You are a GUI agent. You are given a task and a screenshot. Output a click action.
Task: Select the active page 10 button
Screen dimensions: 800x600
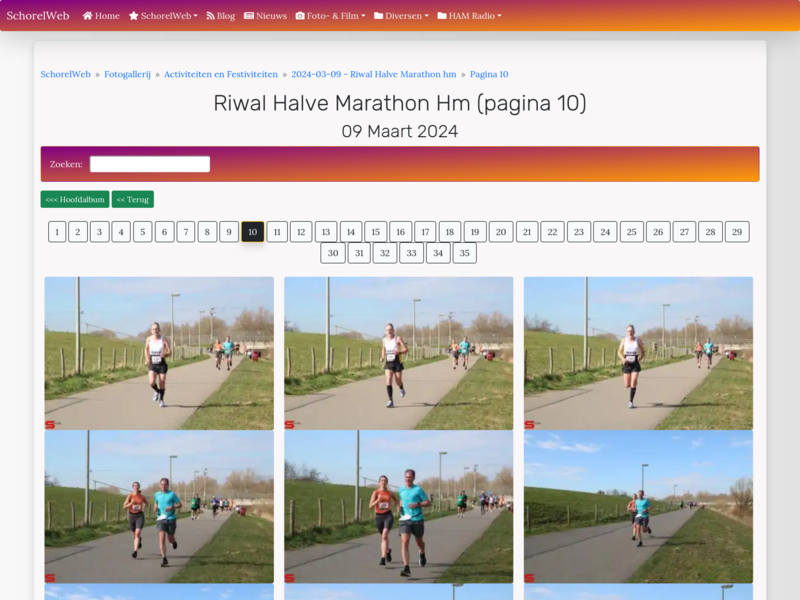click(x=253, y=232)
